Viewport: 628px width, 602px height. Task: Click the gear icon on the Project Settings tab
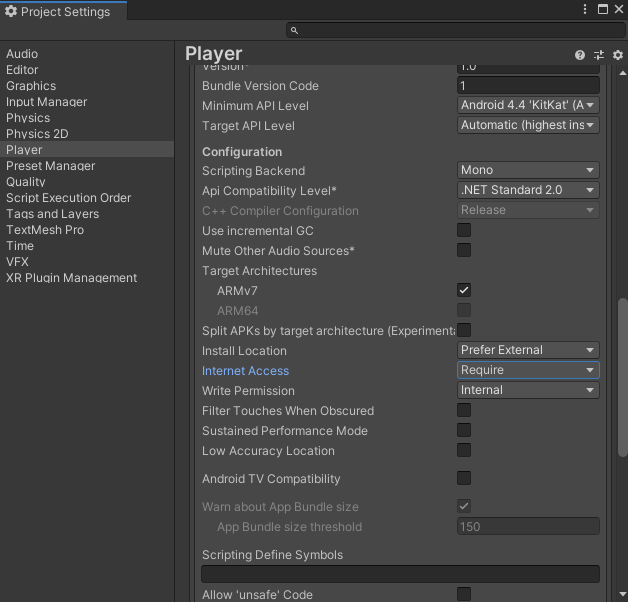point(11,11)
